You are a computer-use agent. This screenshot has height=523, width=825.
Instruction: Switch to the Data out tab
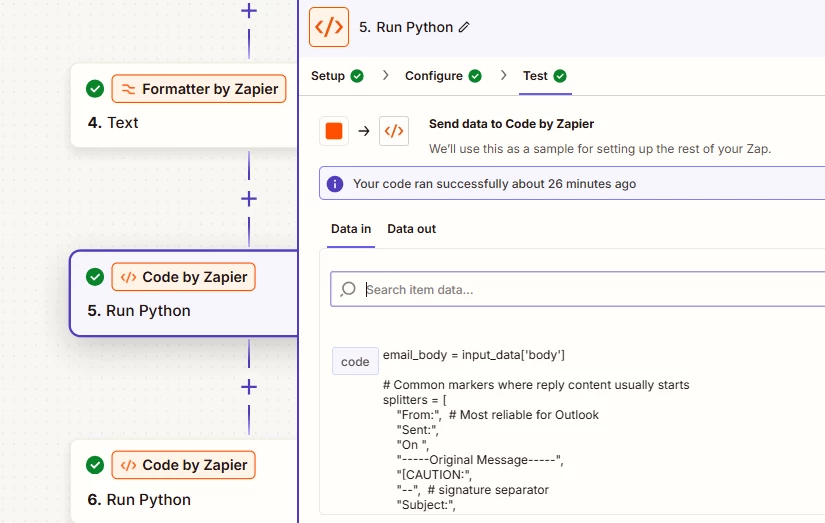pyautogui.click(x=412, y=229)
